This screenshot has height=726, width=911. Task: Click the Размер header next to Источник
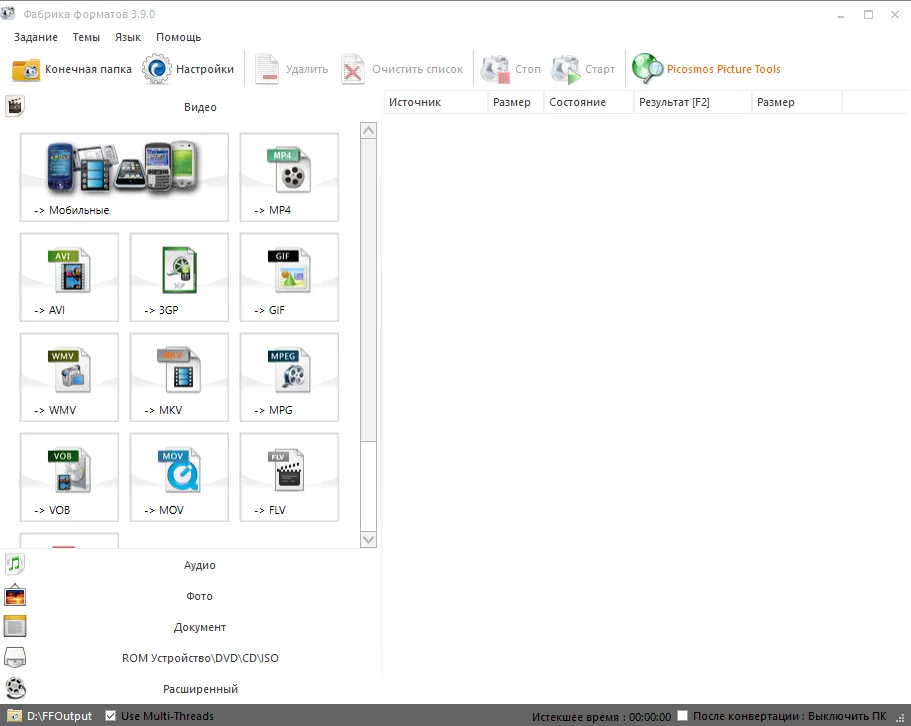point(516,102)
